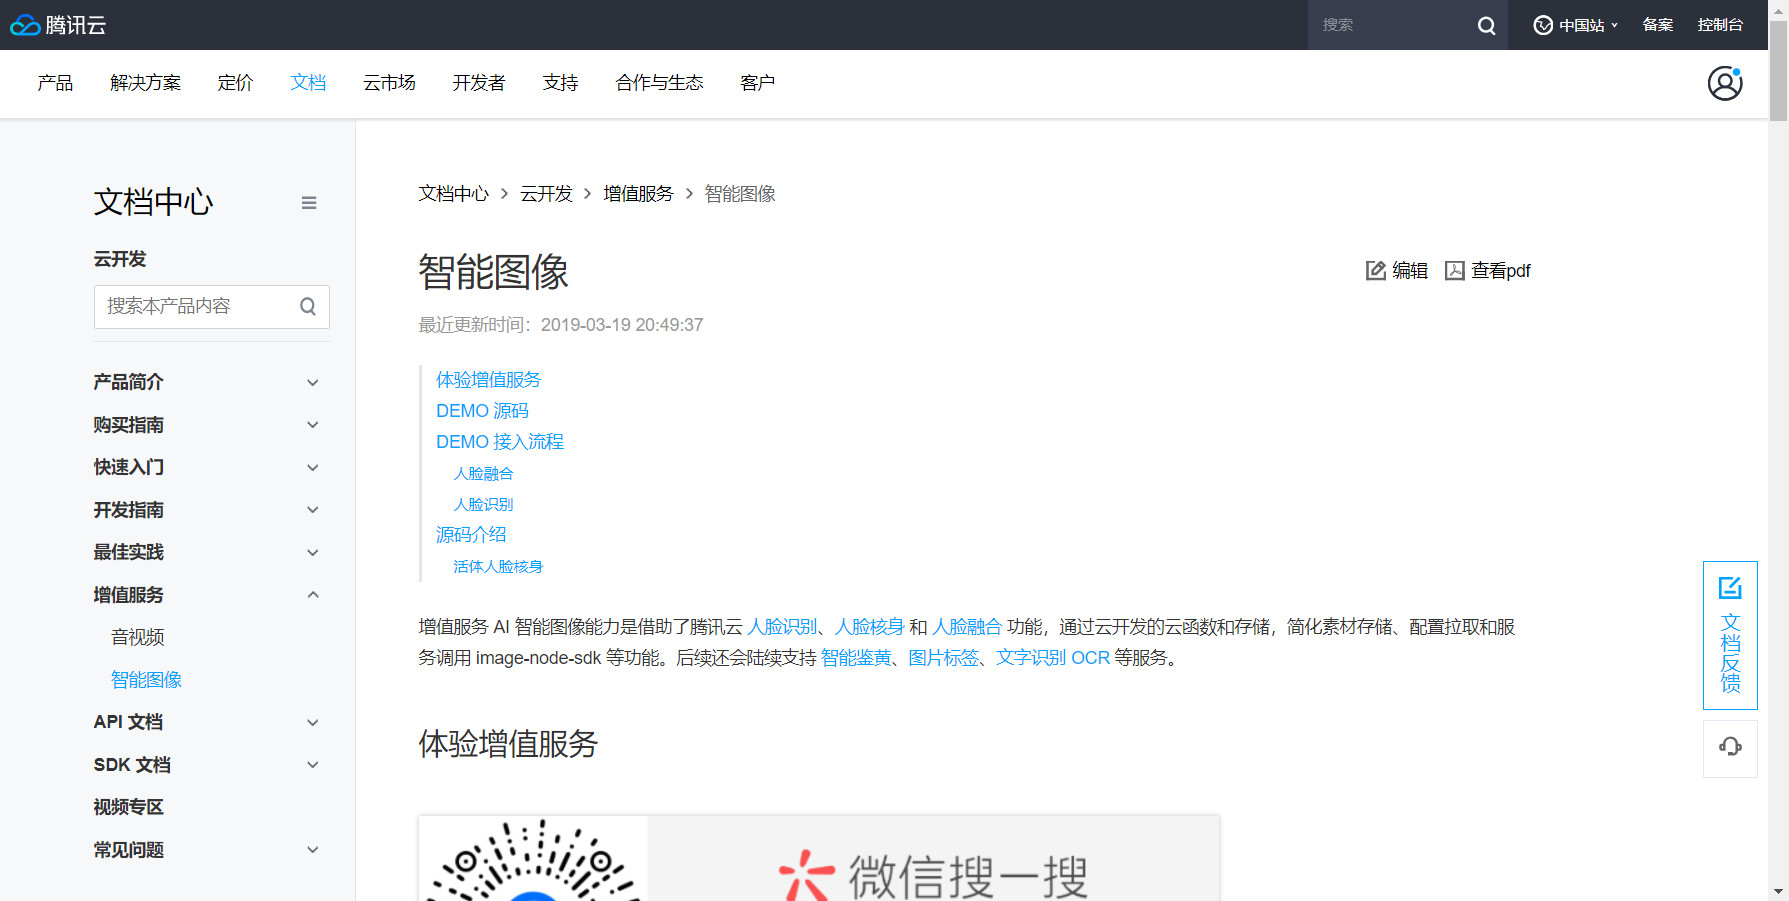Open 云市场 in top navigation

pos(389,83)
